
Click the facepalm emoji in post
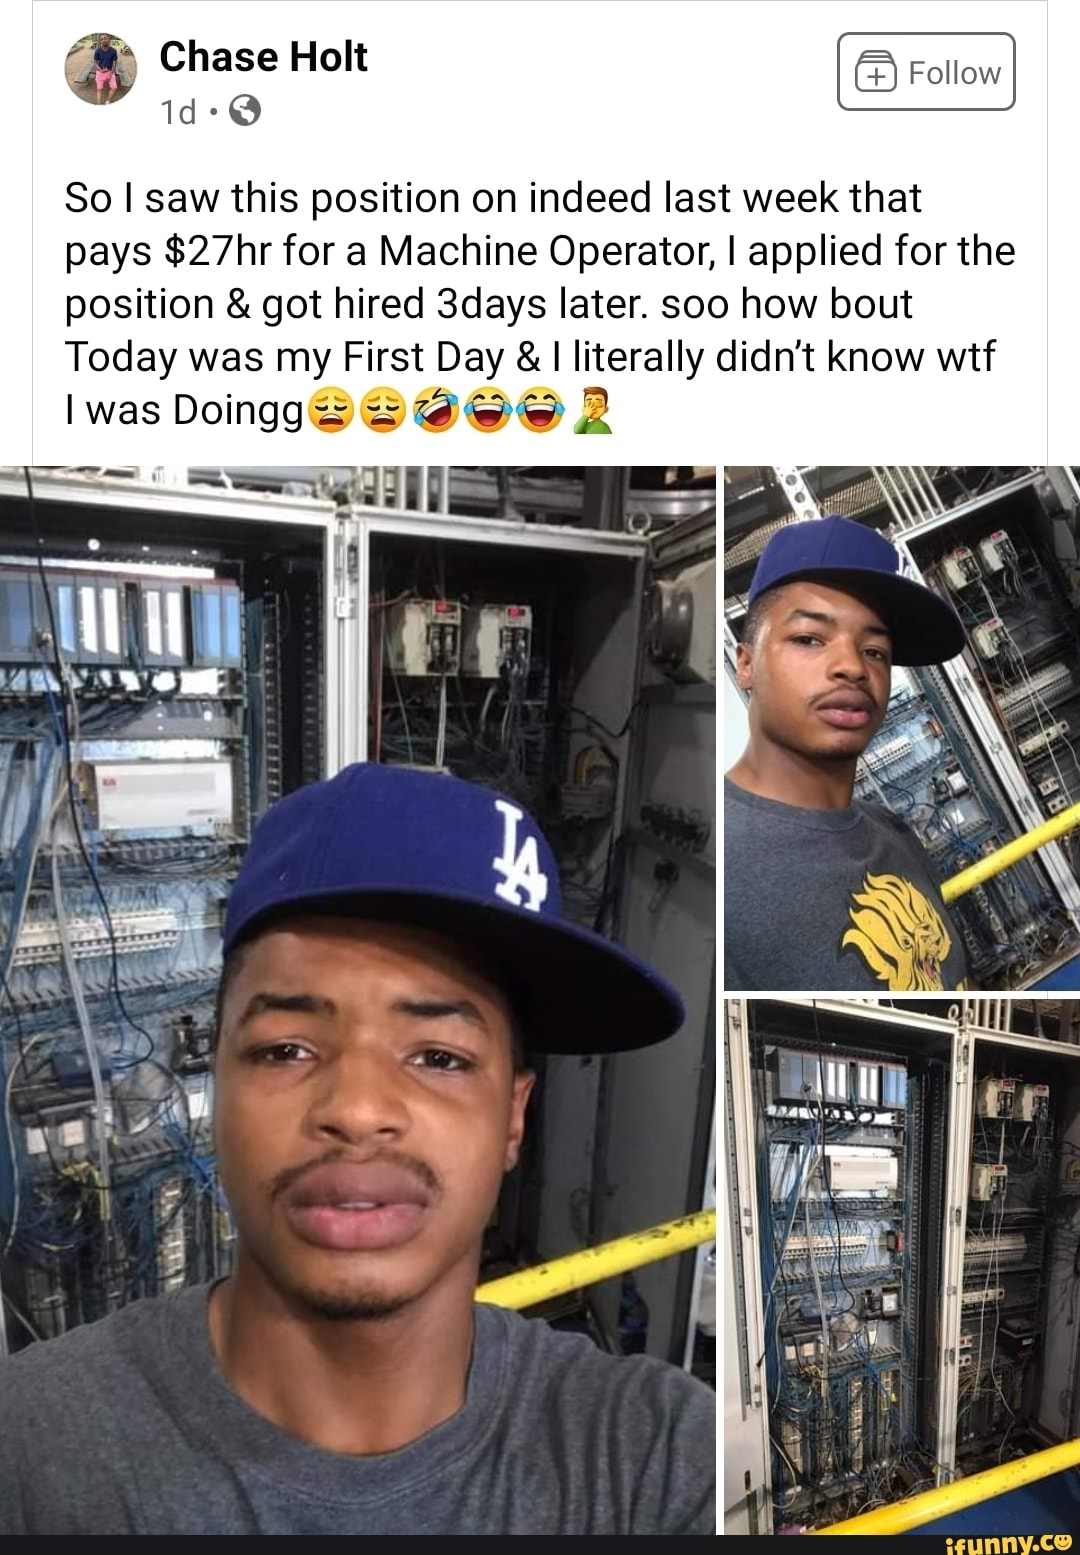tap(592, 410)
